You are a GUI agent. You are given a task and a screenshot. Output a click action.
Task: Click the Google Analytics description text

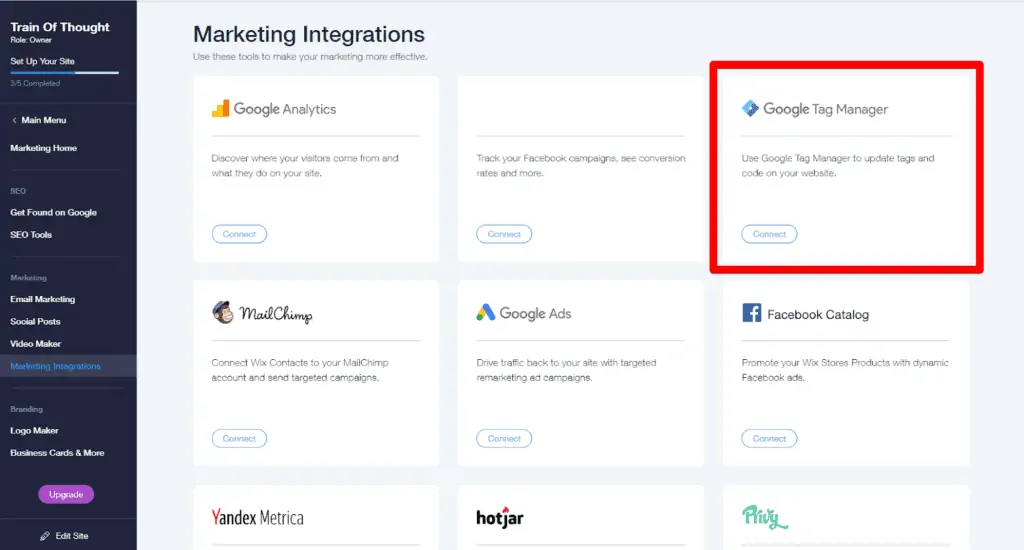[x=304, y=166]
